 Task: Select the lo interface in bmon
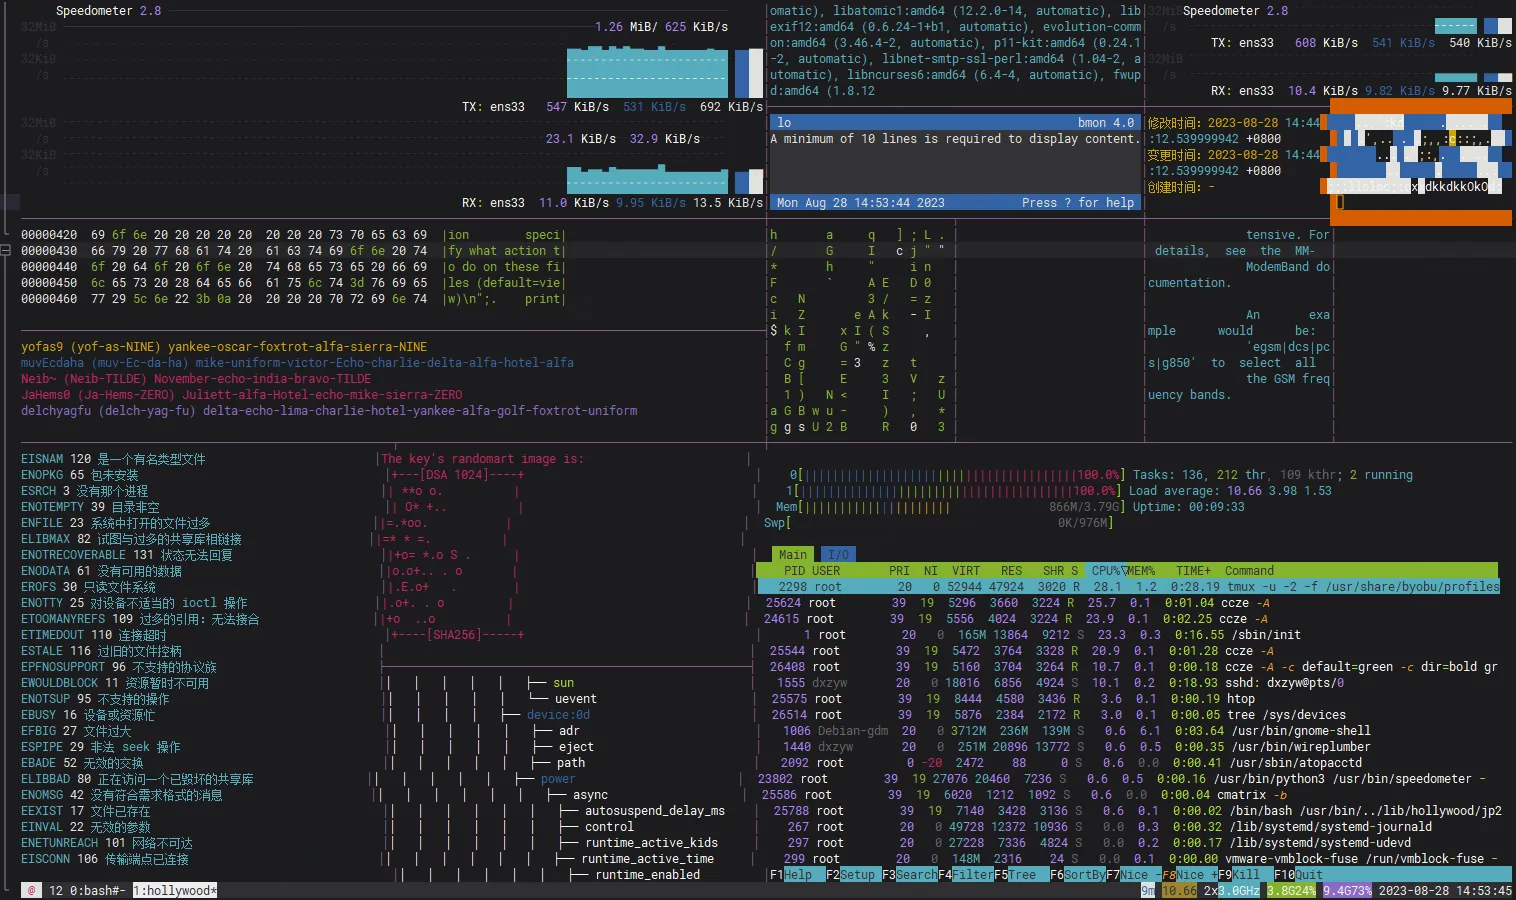pyautogui.click(x=784, y=123)
